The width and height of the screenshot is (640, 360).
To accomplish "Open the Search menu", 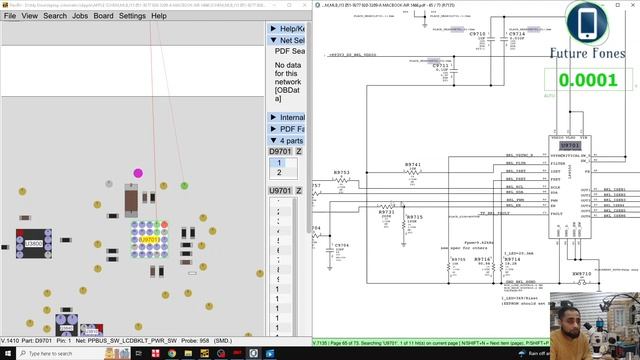I will (55, 16).
